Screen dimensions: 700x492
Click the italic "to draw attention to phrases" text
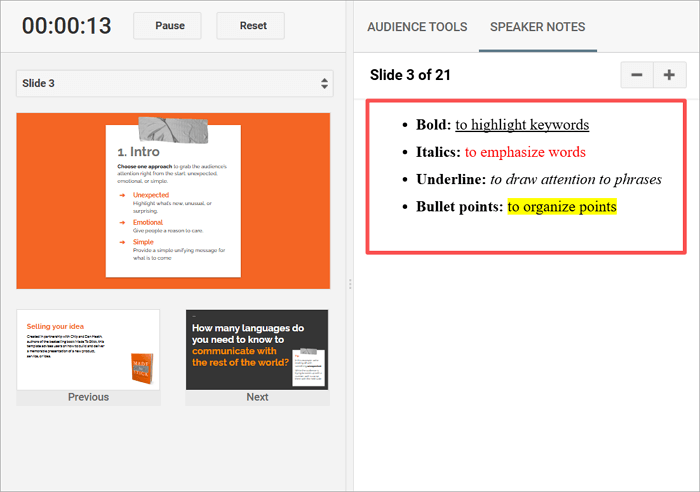click(575, 180)
